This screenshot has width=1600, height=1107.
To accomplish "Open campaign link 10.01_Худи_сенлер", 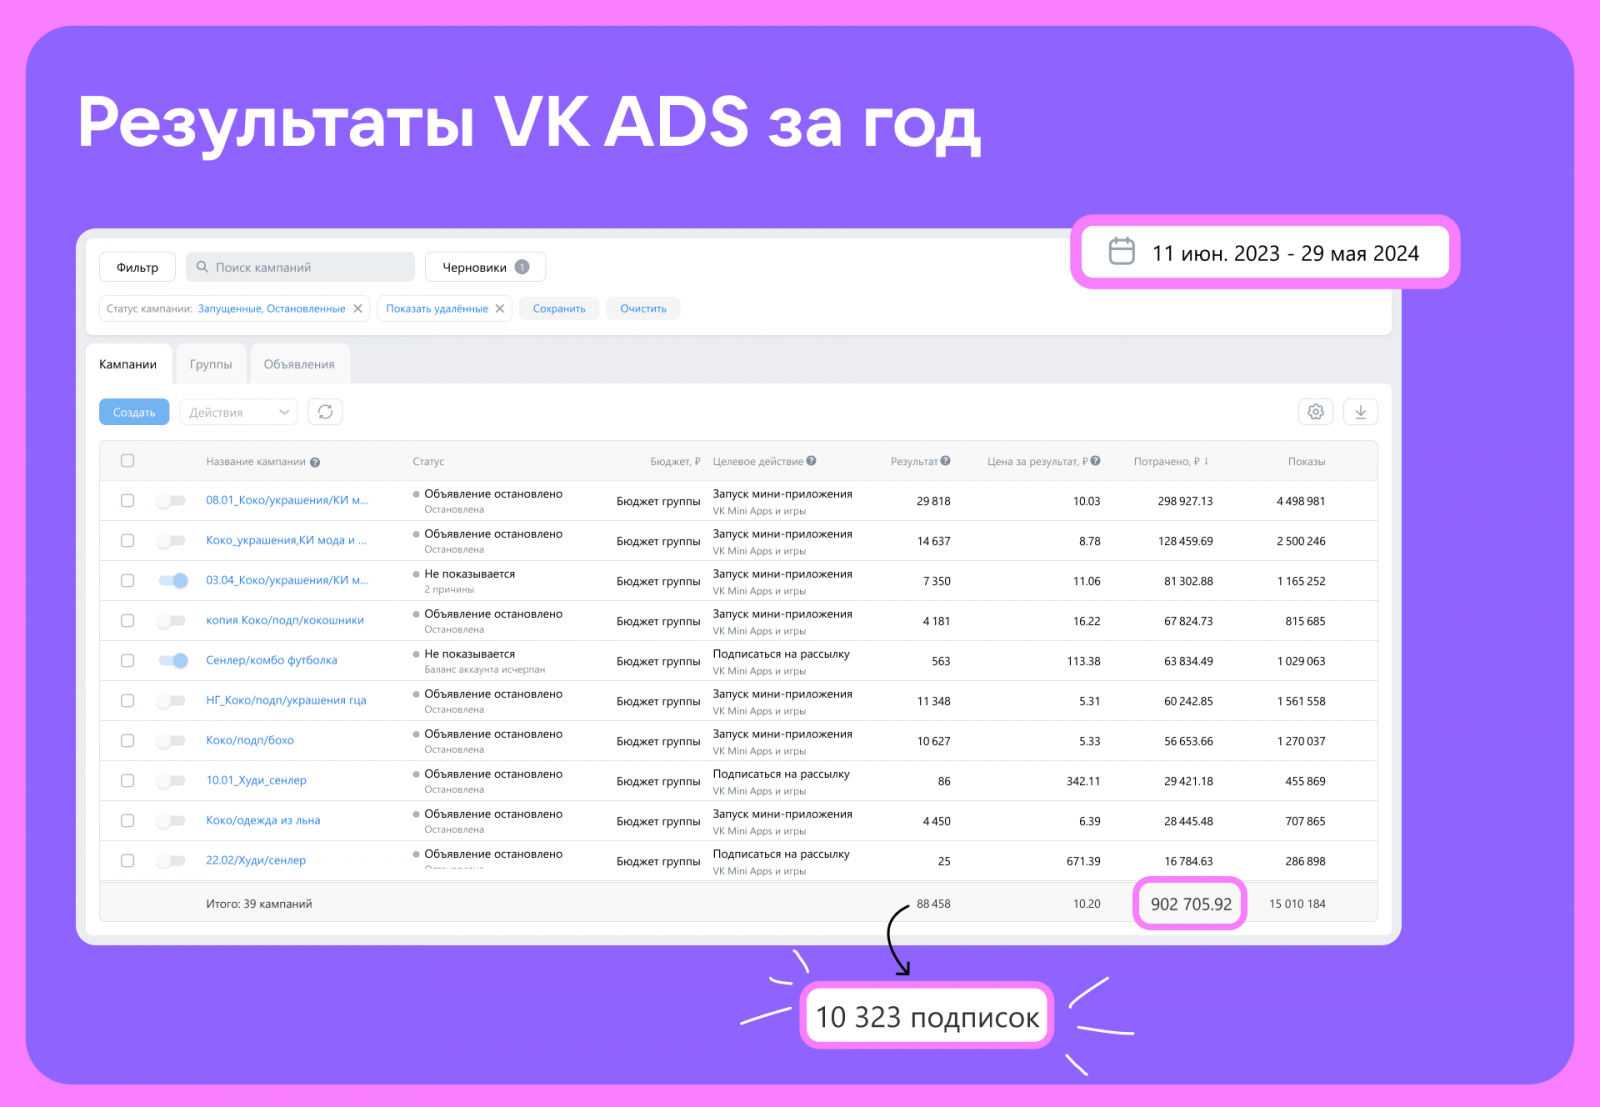I will click(256, 780).
